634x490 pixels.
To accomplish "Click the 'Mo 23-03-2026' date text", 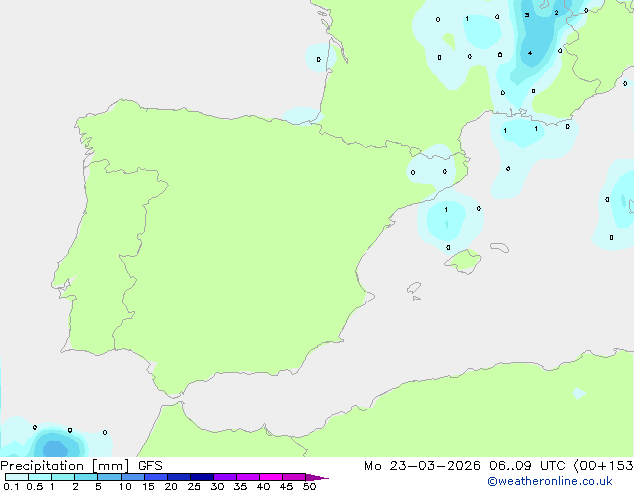I will 422,466.
